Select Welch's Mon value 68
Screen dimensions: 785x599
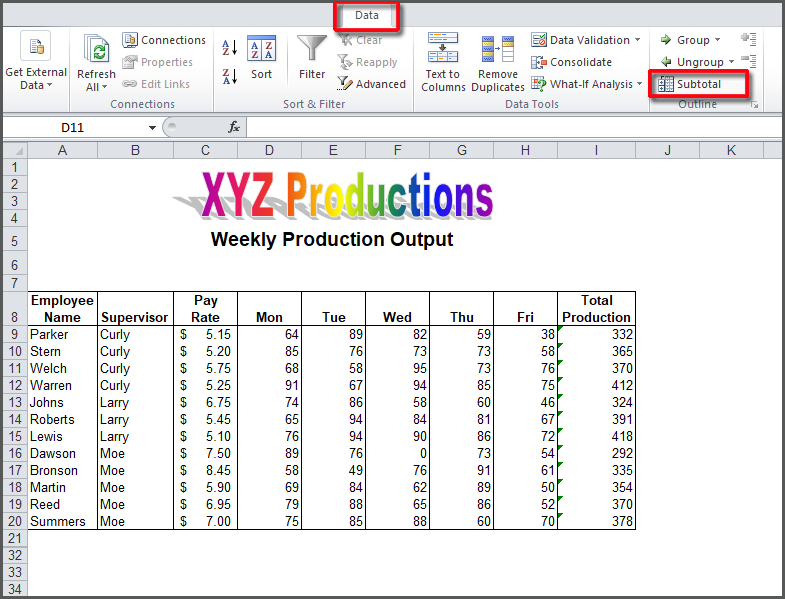(269, 369)
